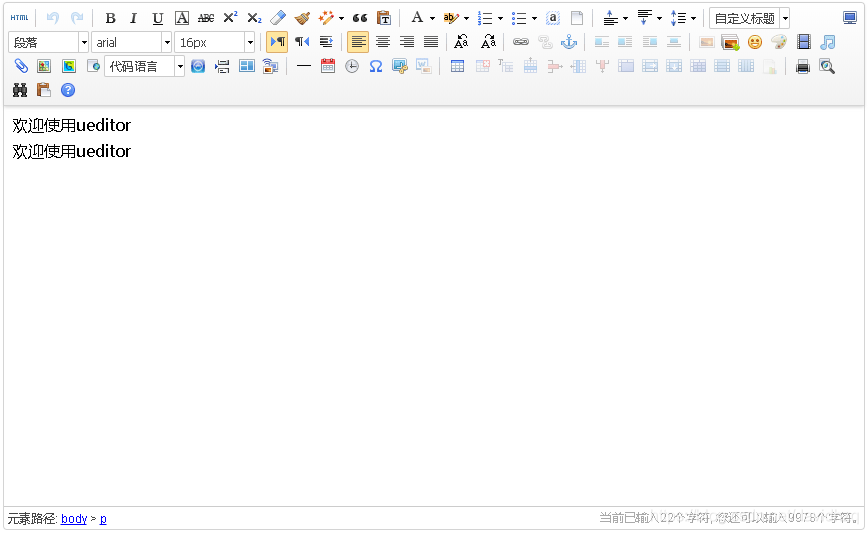This screenshot has height=534, width=868.
Task: Toggle blockquote formatting
Action: [360, 18]
